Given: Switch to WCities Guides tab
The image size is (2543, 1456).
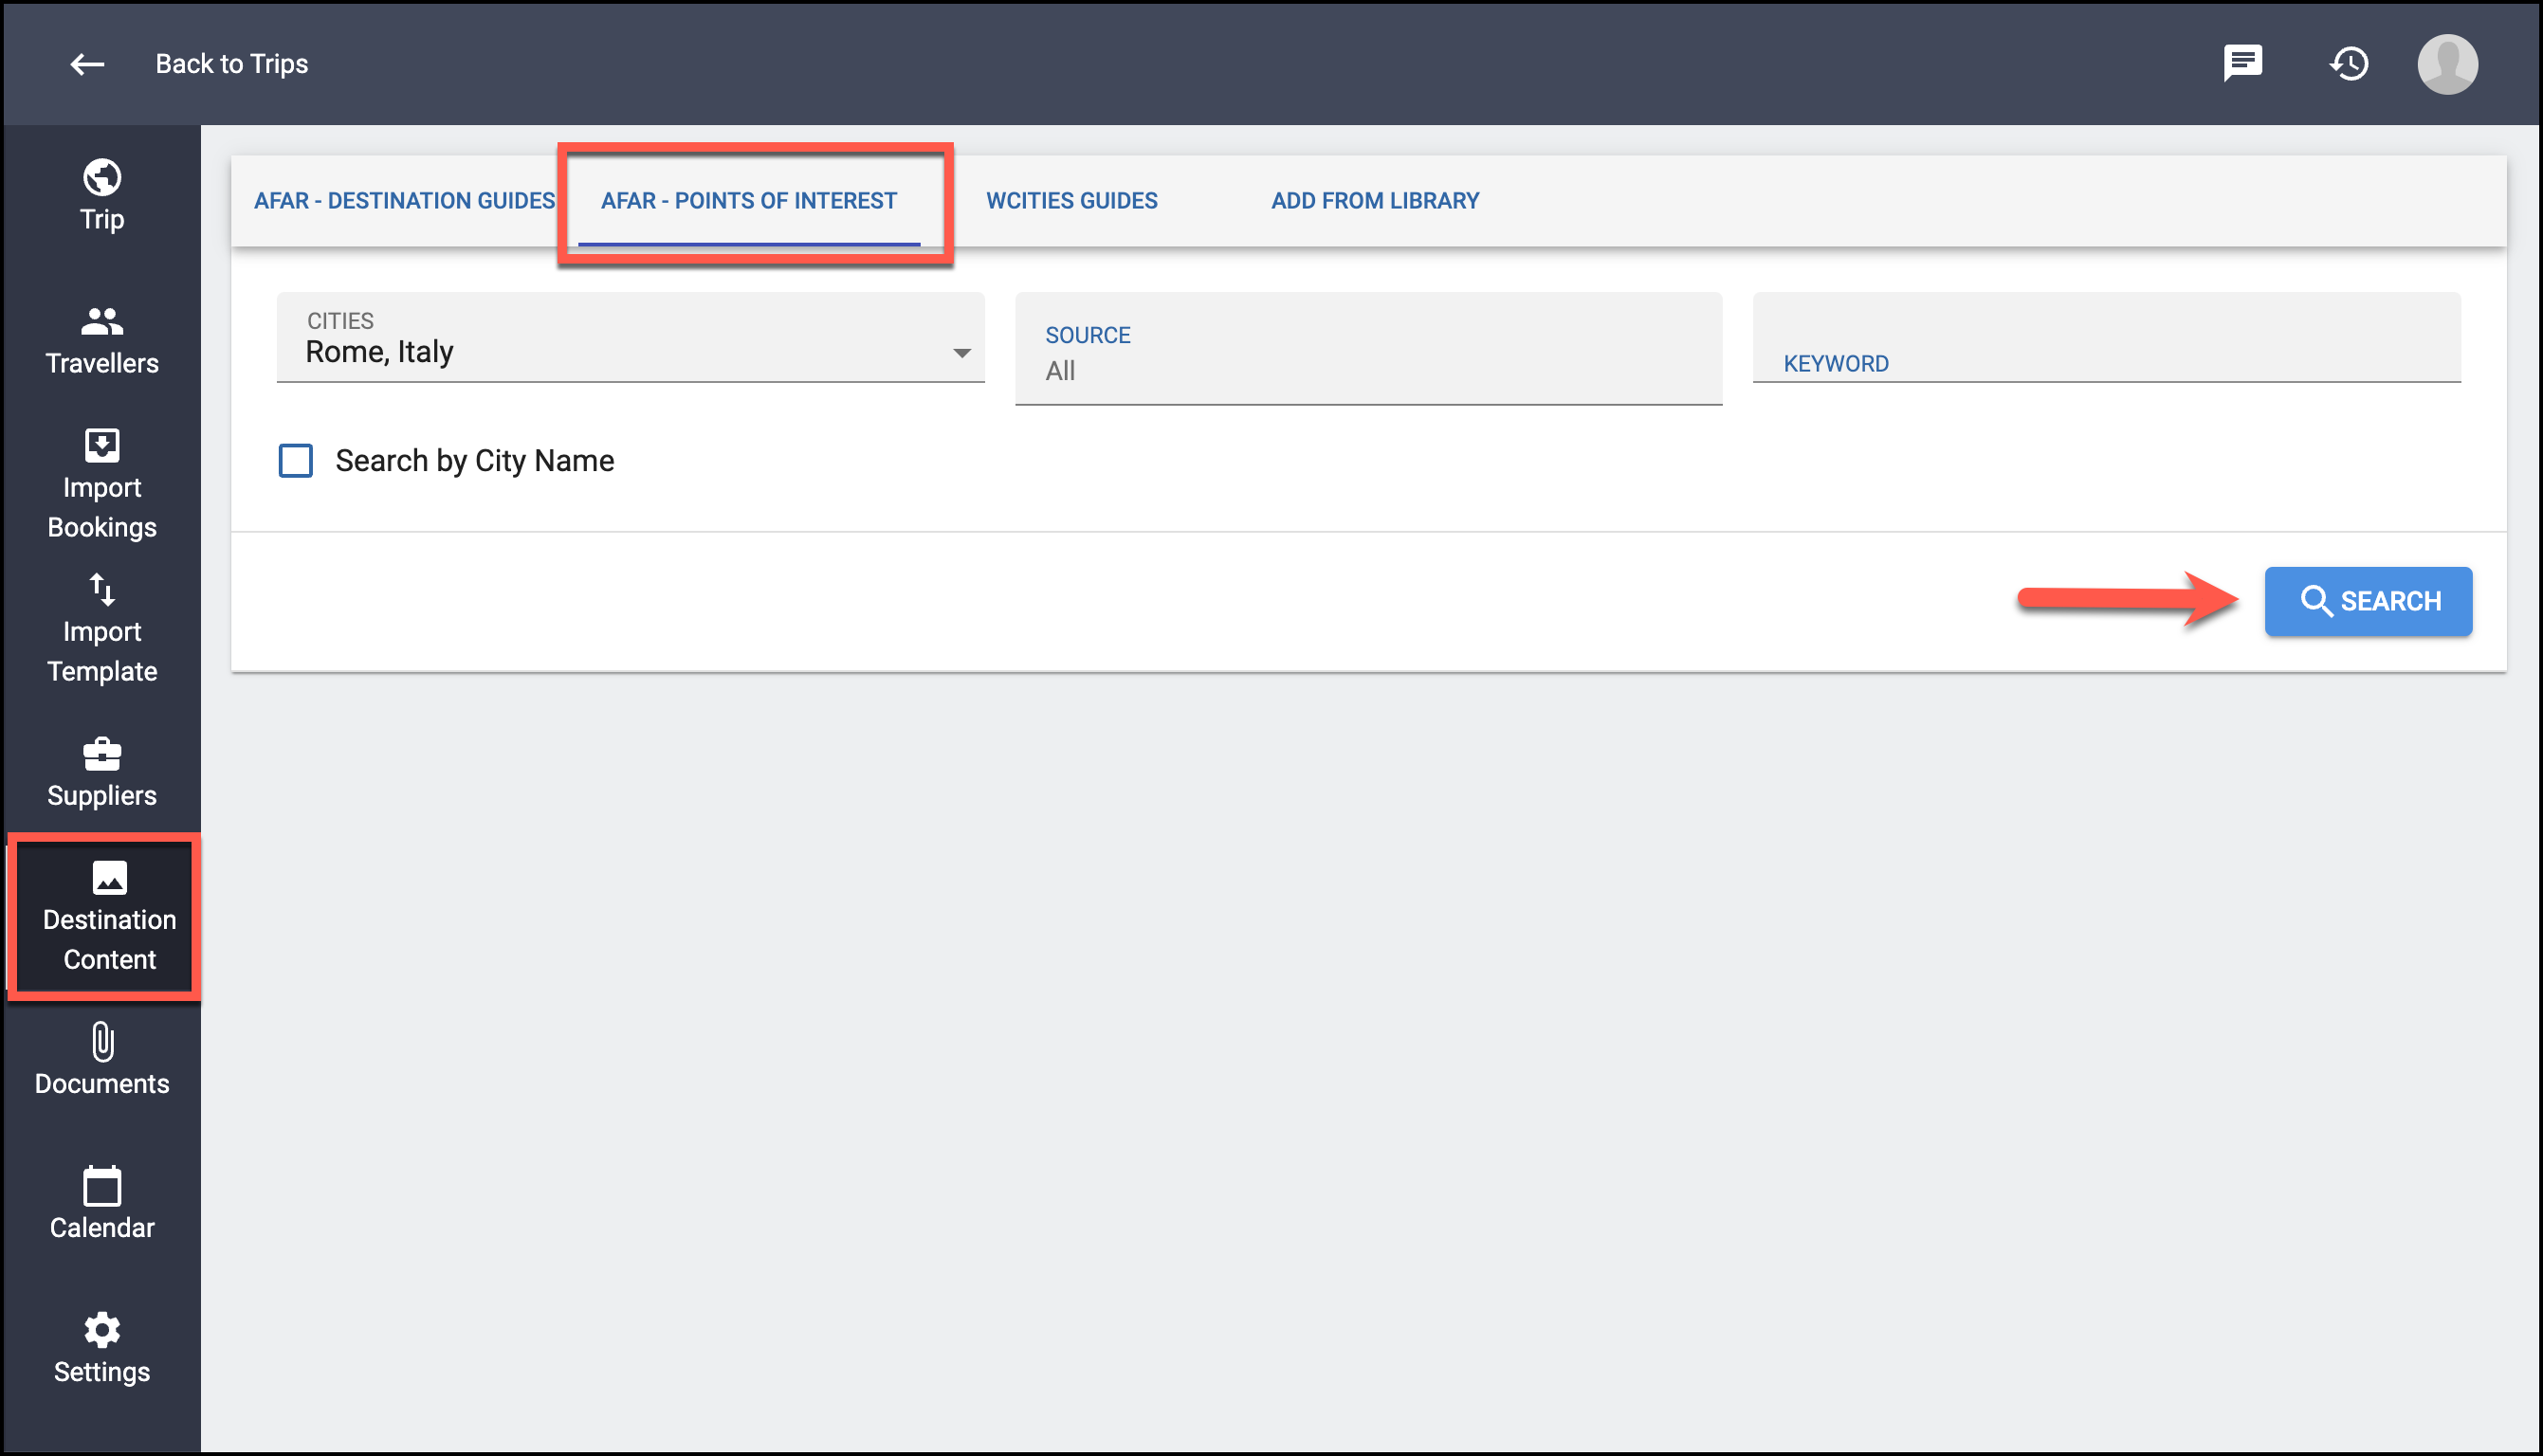Looking at the screenshot, I should tap(1071, 201).
